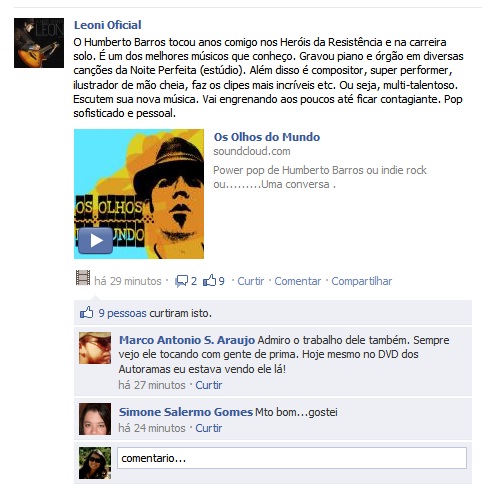
Task: Click Comentar under the main post
Action: click(x=297, y=281)
